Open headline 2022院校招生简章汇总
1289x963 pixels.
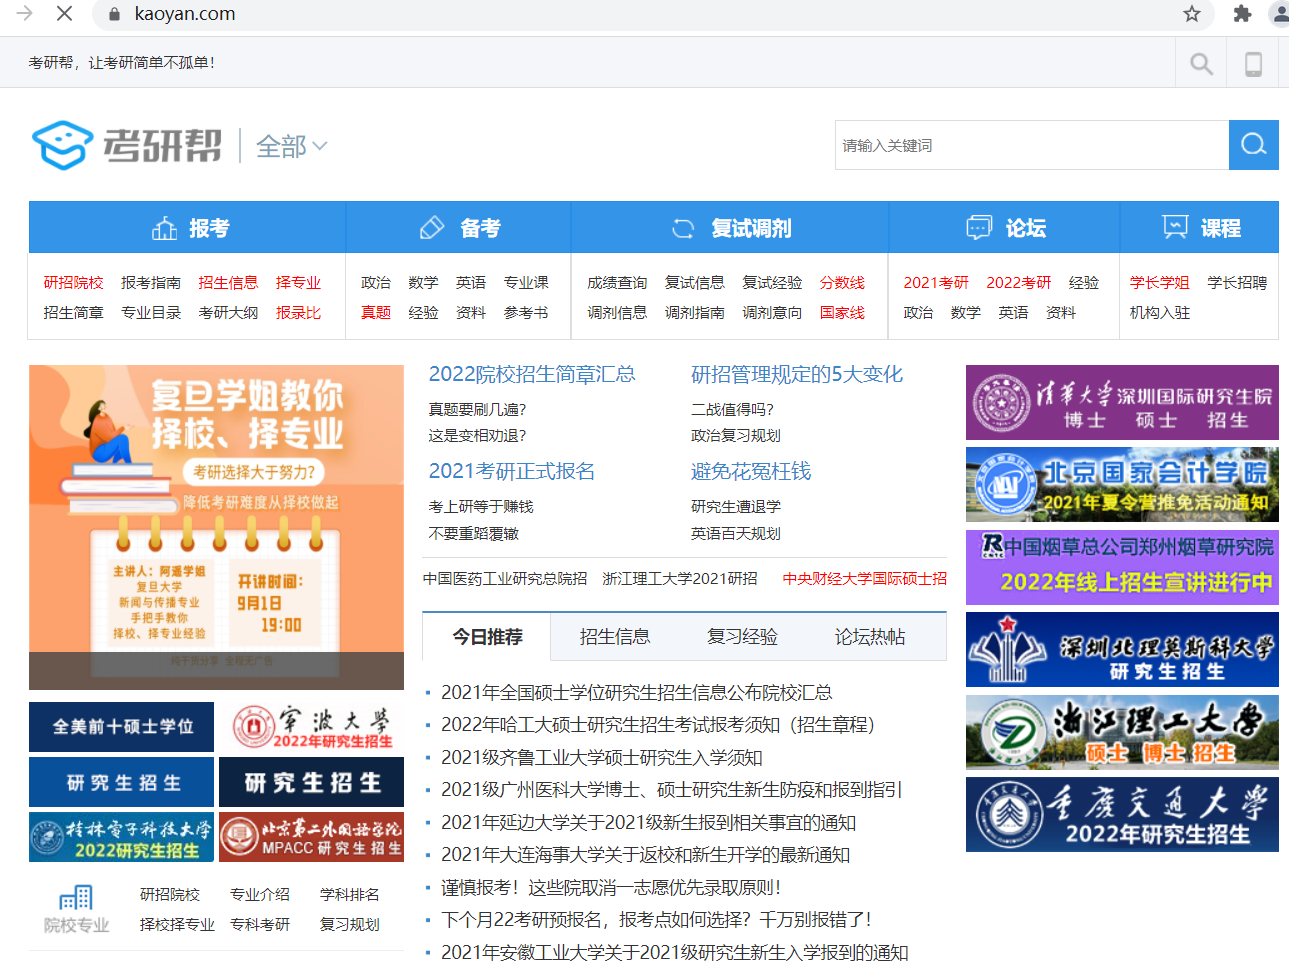(532, 374)
